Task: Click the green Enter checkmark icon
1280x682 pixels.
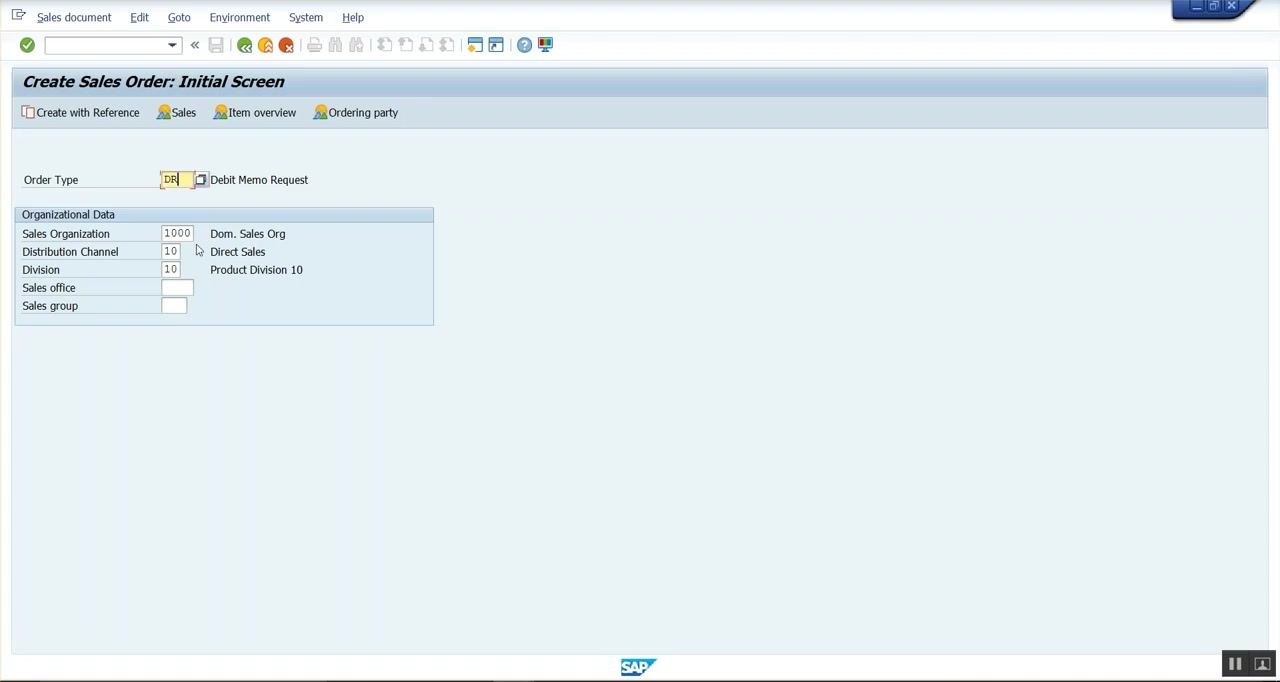Action: pyautogui.click(x=27, y=45)
